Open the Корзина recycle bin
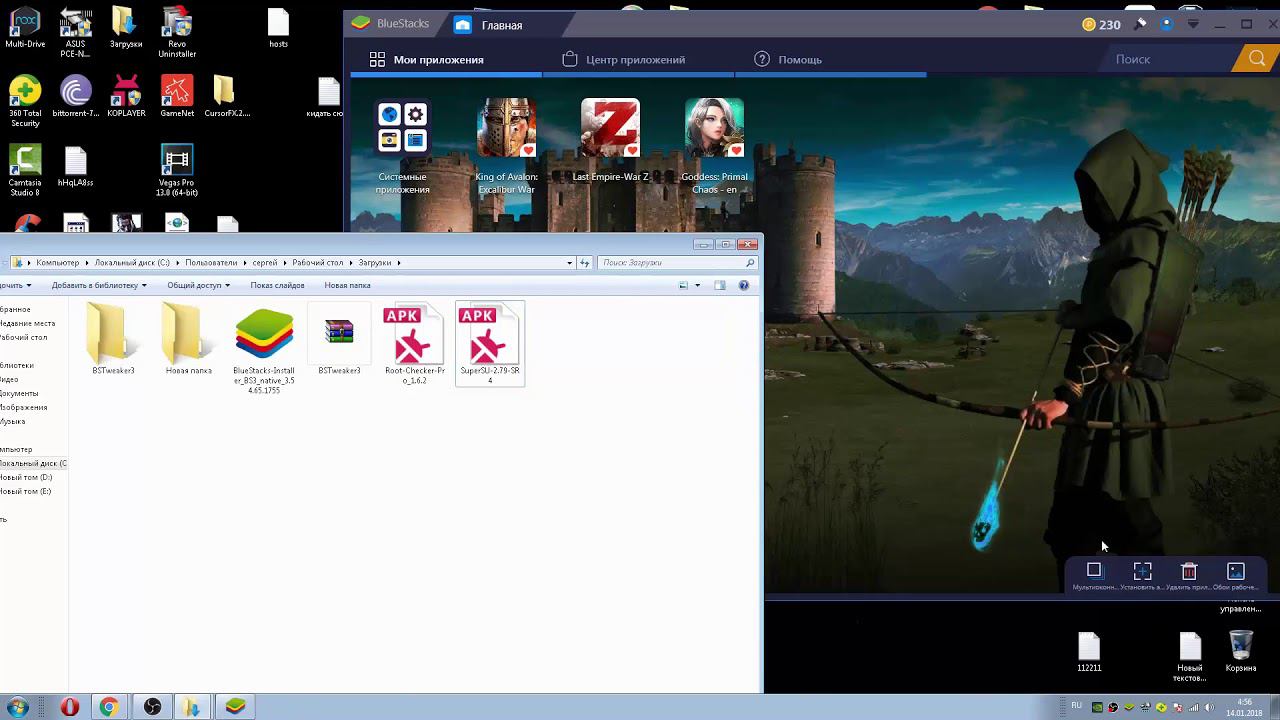1280x720 pixels. pyautogui.click(x=1240, y=652)
